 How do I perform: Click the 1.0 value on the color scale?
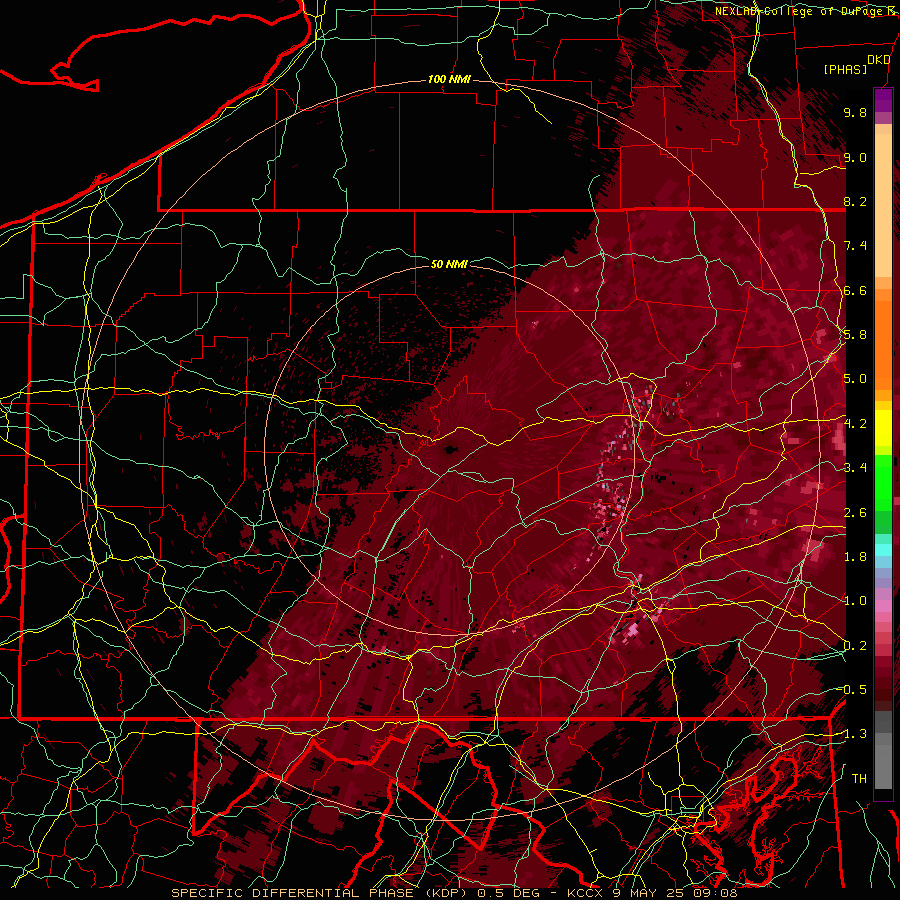(x=855, y=601)
